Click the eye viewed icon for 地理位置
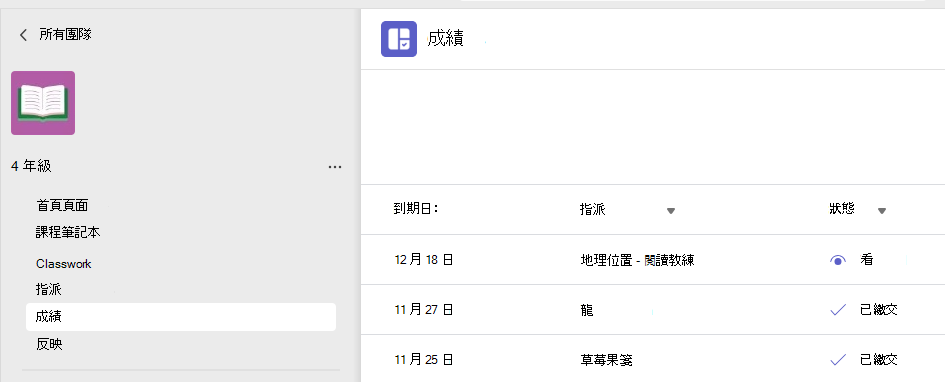The image size is (945, 382). (838, 260)
